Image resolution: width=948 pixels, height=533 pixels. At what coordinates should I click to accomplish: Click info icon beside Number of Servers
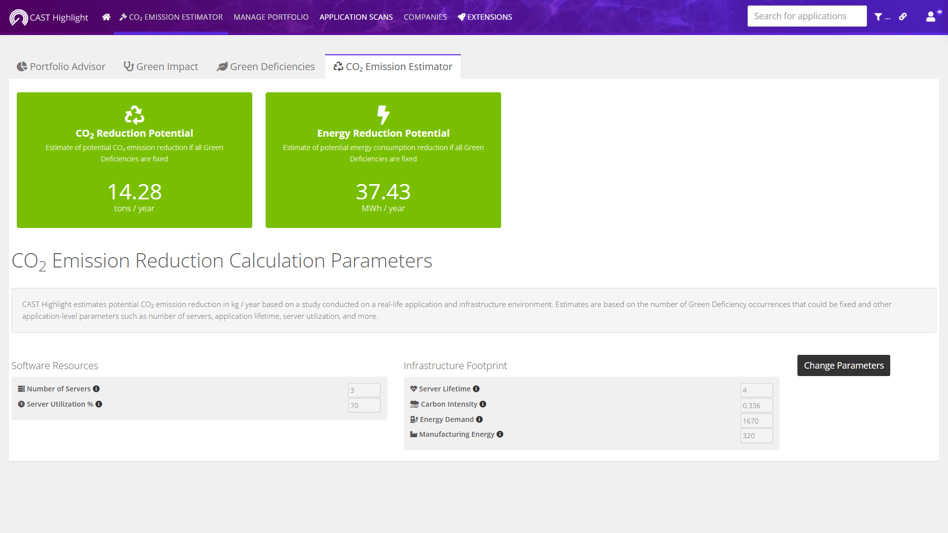tap(96, 389)
